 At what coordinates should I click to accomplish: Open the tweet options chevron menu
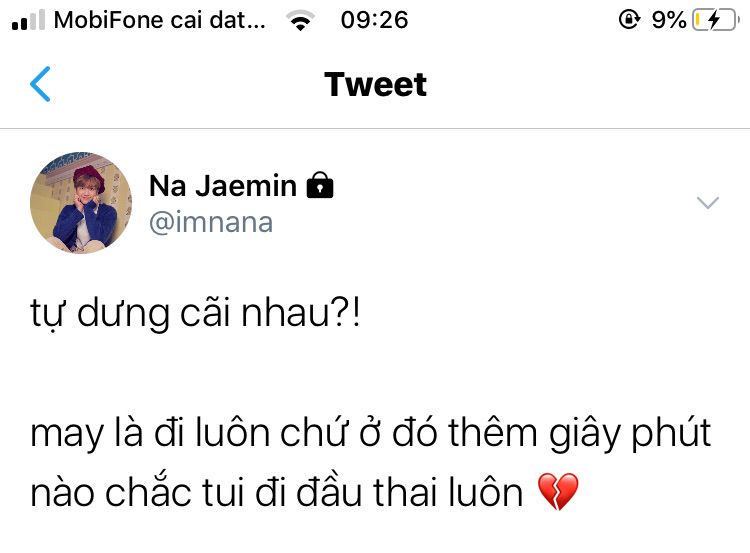(x=707, y=203)
